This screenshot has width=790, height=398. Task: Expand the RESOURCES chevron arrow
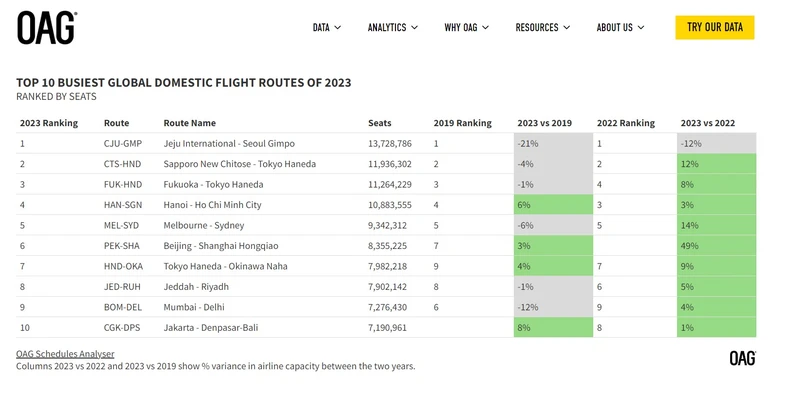click(566, 28)
